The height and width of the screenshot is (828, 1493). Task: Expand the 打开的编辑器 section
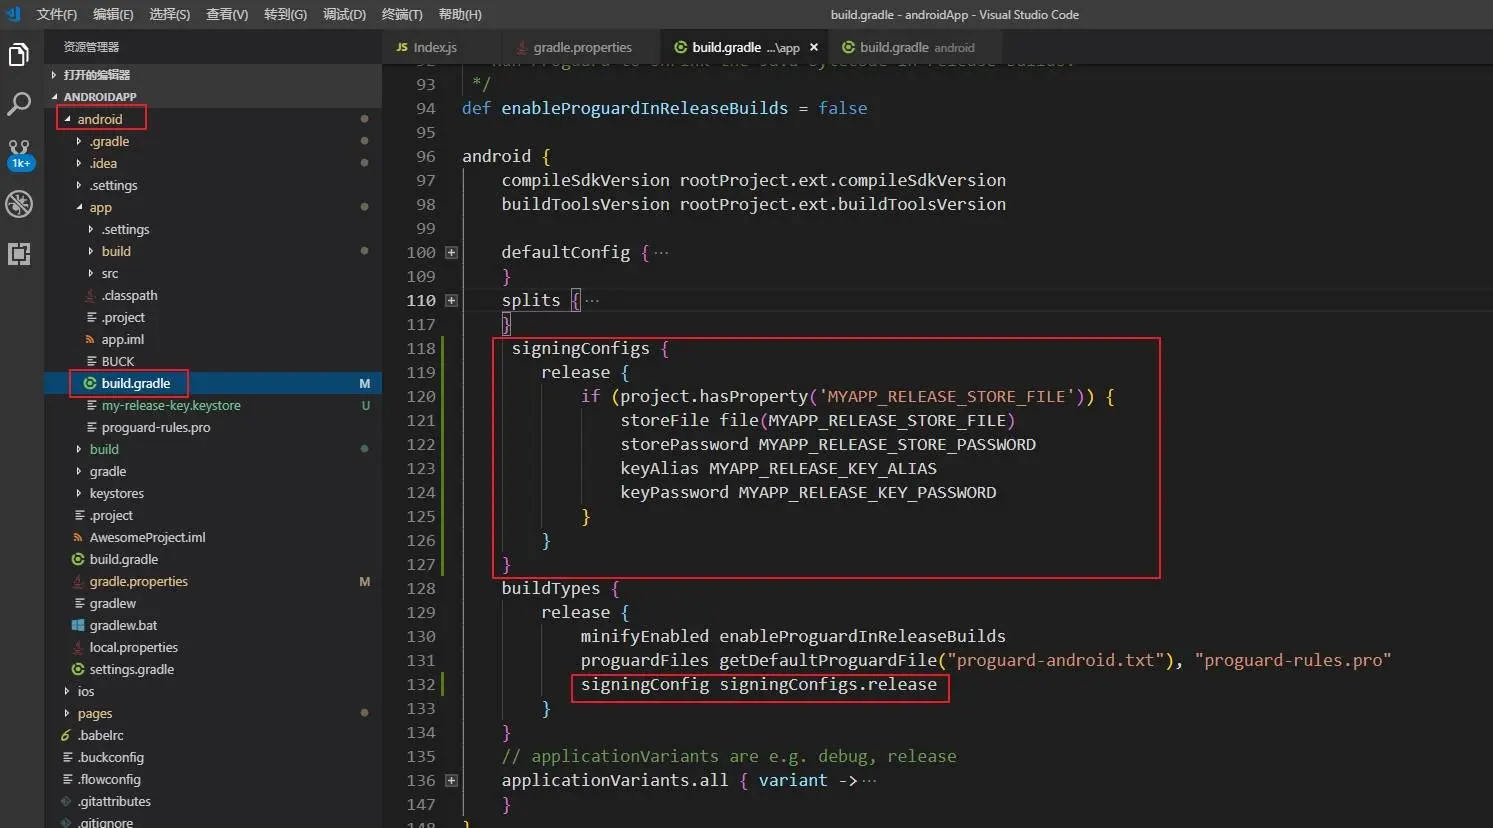[54, 75]
